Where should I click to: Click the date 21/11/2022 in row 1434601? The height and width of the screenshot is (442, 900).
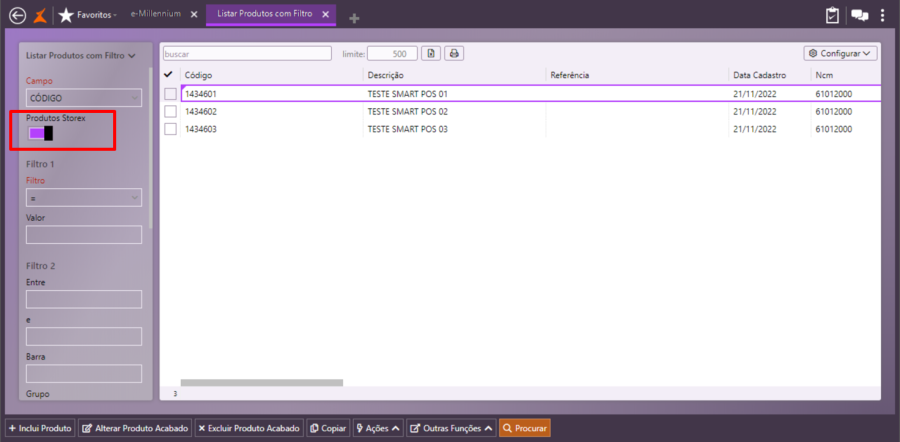click(754, 94)
